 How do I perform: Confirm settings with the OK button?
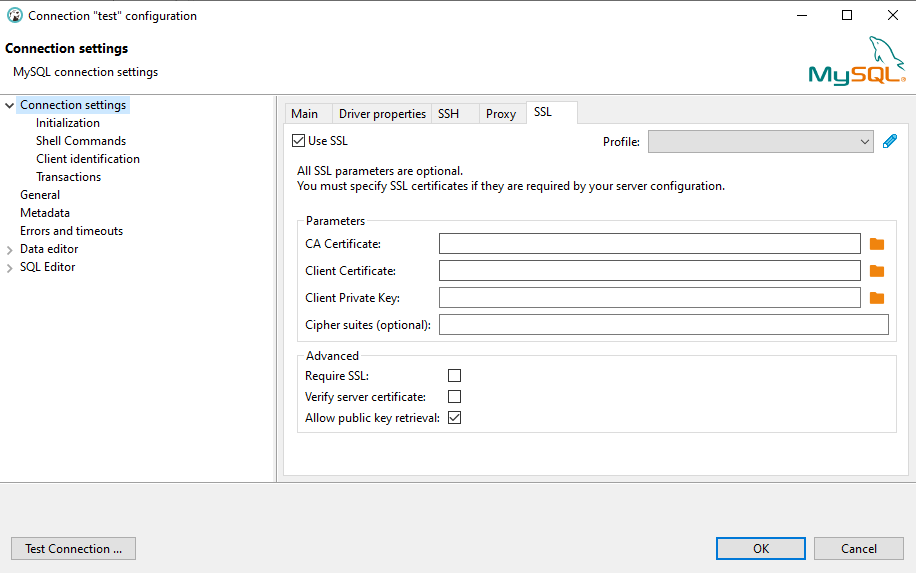[x=761, y=548]
